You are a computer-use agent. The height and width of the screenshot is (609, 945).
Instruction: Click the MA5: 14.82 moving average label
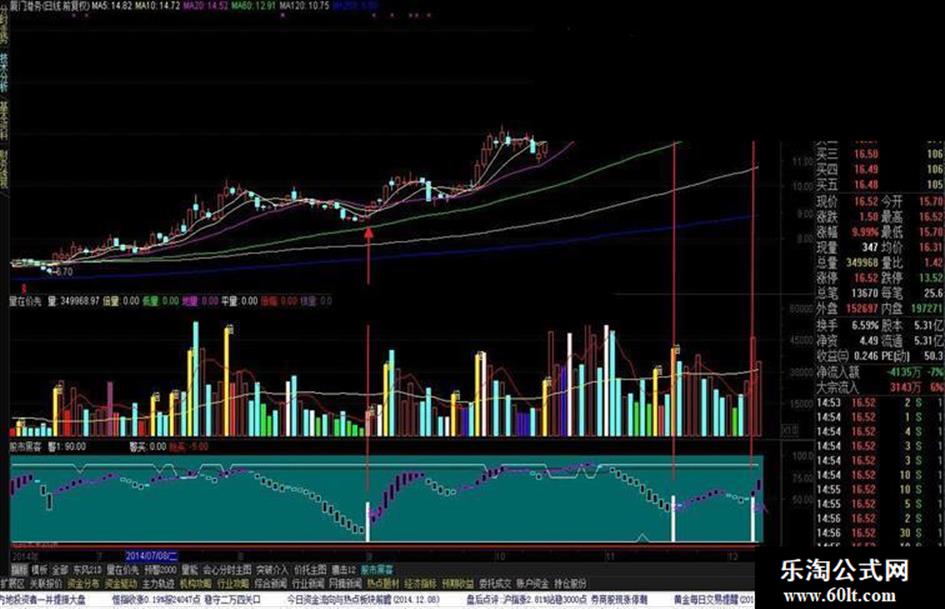(113, 5)
